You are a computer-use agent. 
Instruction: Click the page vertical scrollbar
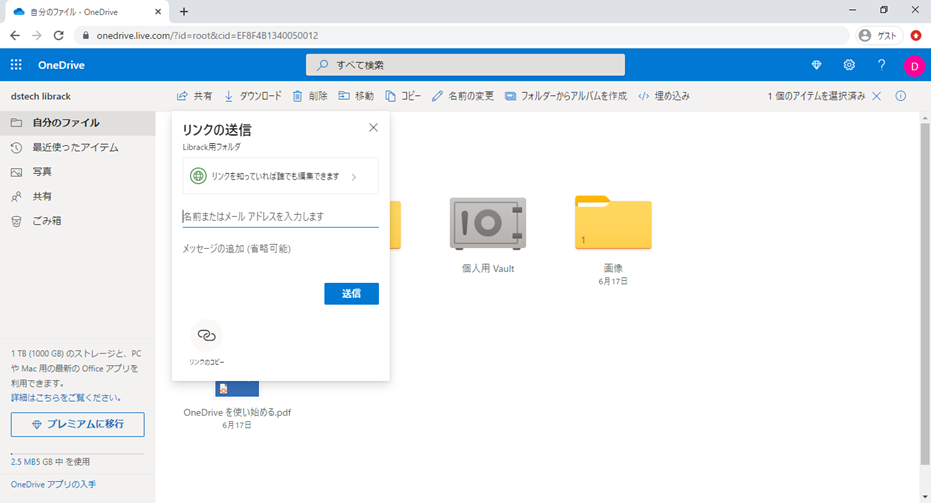(x=925, y=294)
